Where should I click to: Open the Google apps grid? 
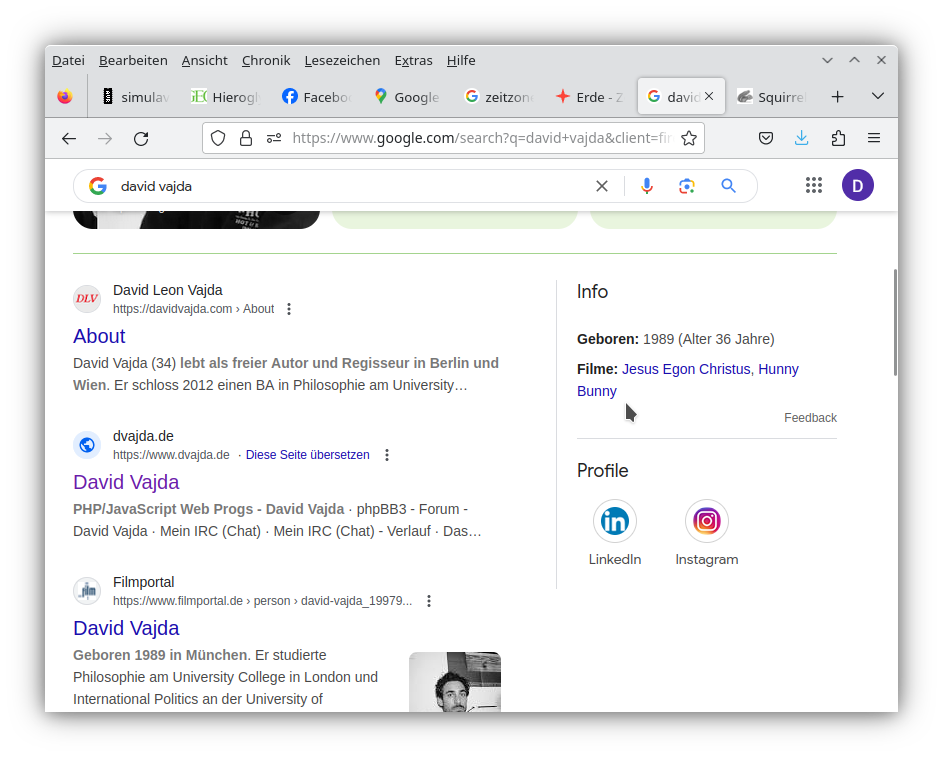813,185
